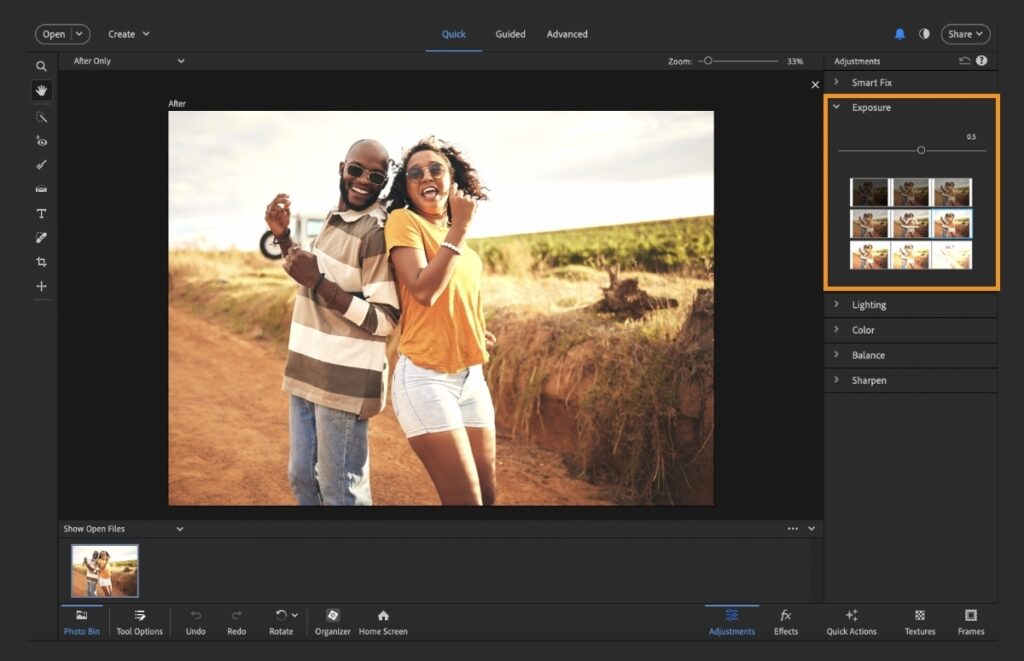Select the Zoom tool

point(42,66)
